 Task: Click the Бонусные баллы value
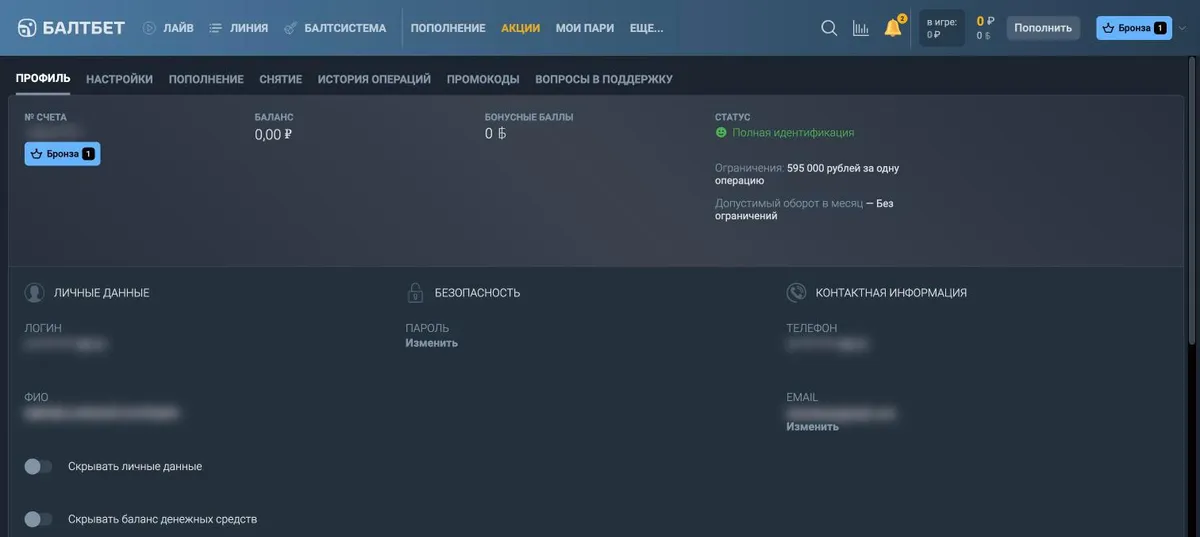(496, 134)
